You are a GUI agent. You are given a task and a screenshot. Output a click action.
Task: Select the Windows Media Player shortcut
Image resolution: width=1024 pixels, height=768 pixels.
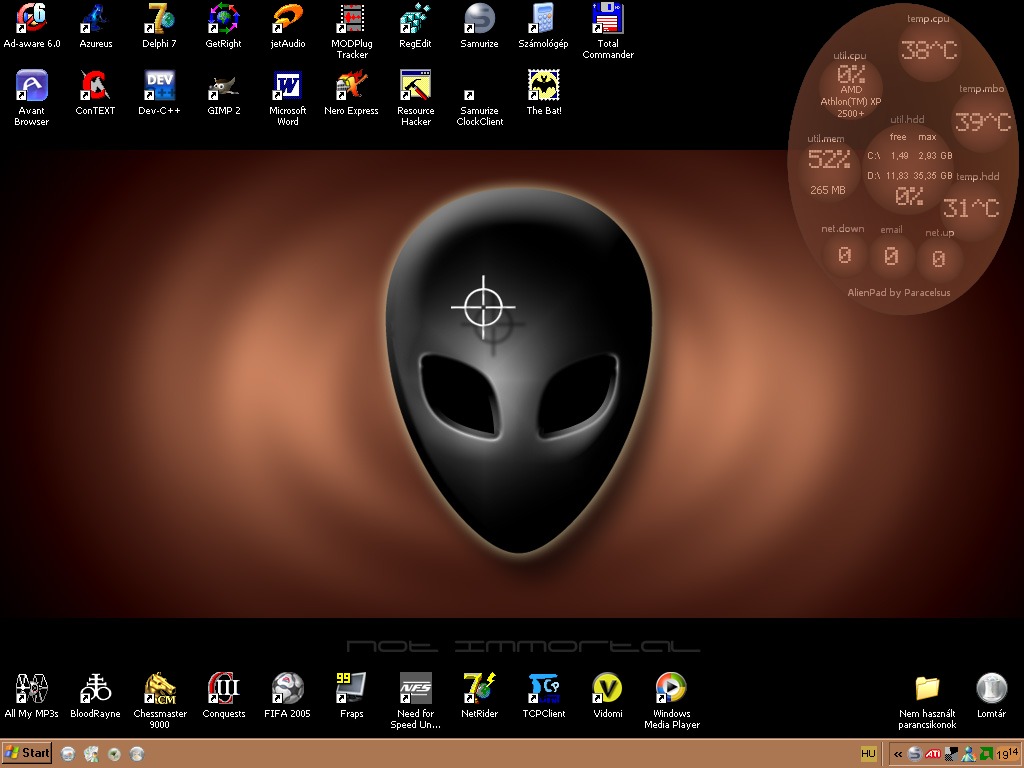(672, 688)
